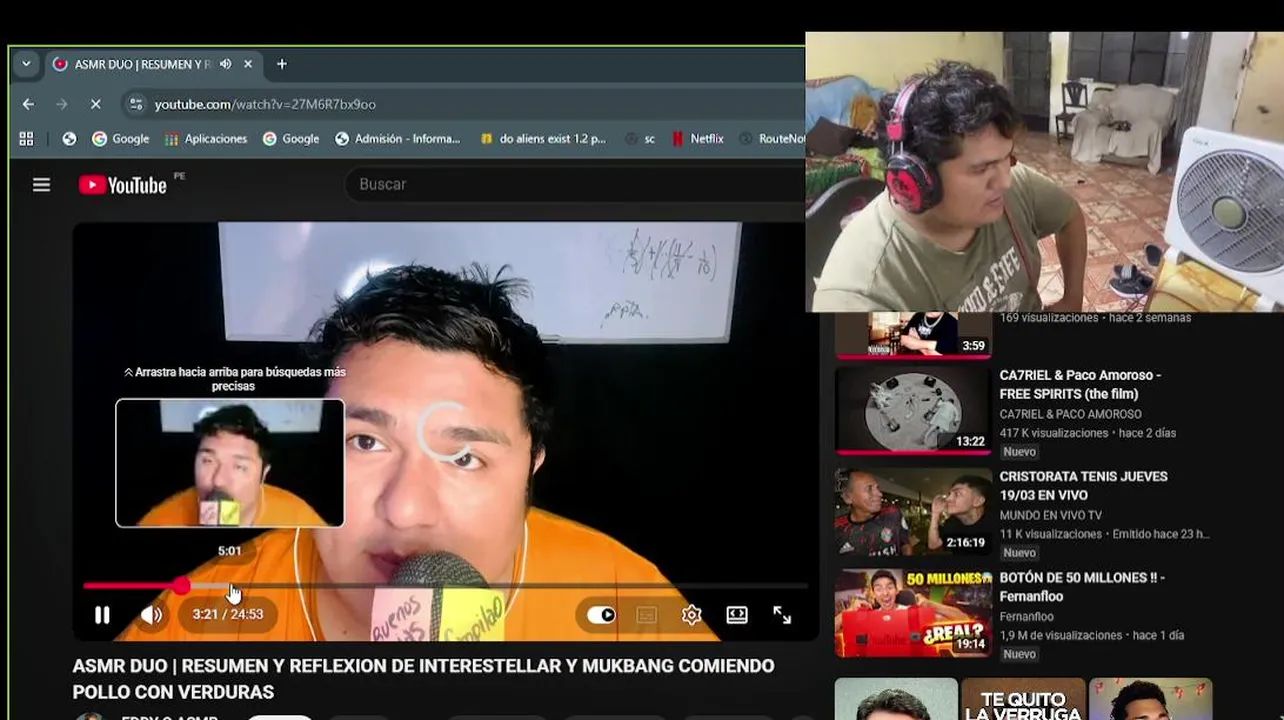
Task: Toggle the autoplay switch
Action: [601, 615]
